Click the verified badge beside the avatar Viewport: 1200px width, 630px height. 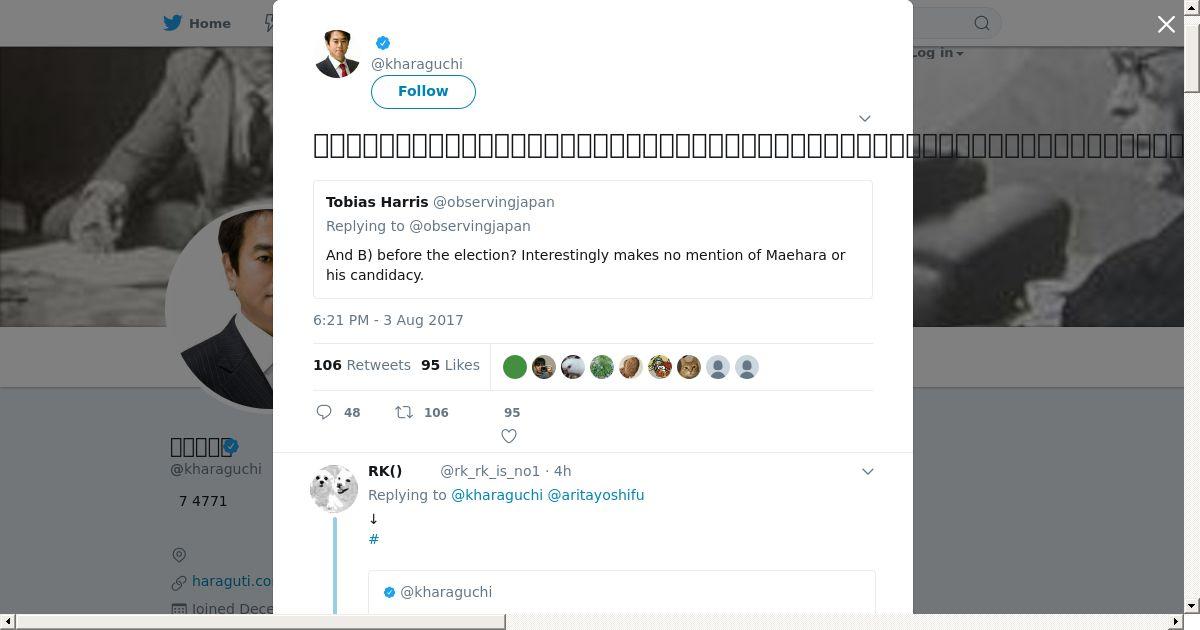383,43
